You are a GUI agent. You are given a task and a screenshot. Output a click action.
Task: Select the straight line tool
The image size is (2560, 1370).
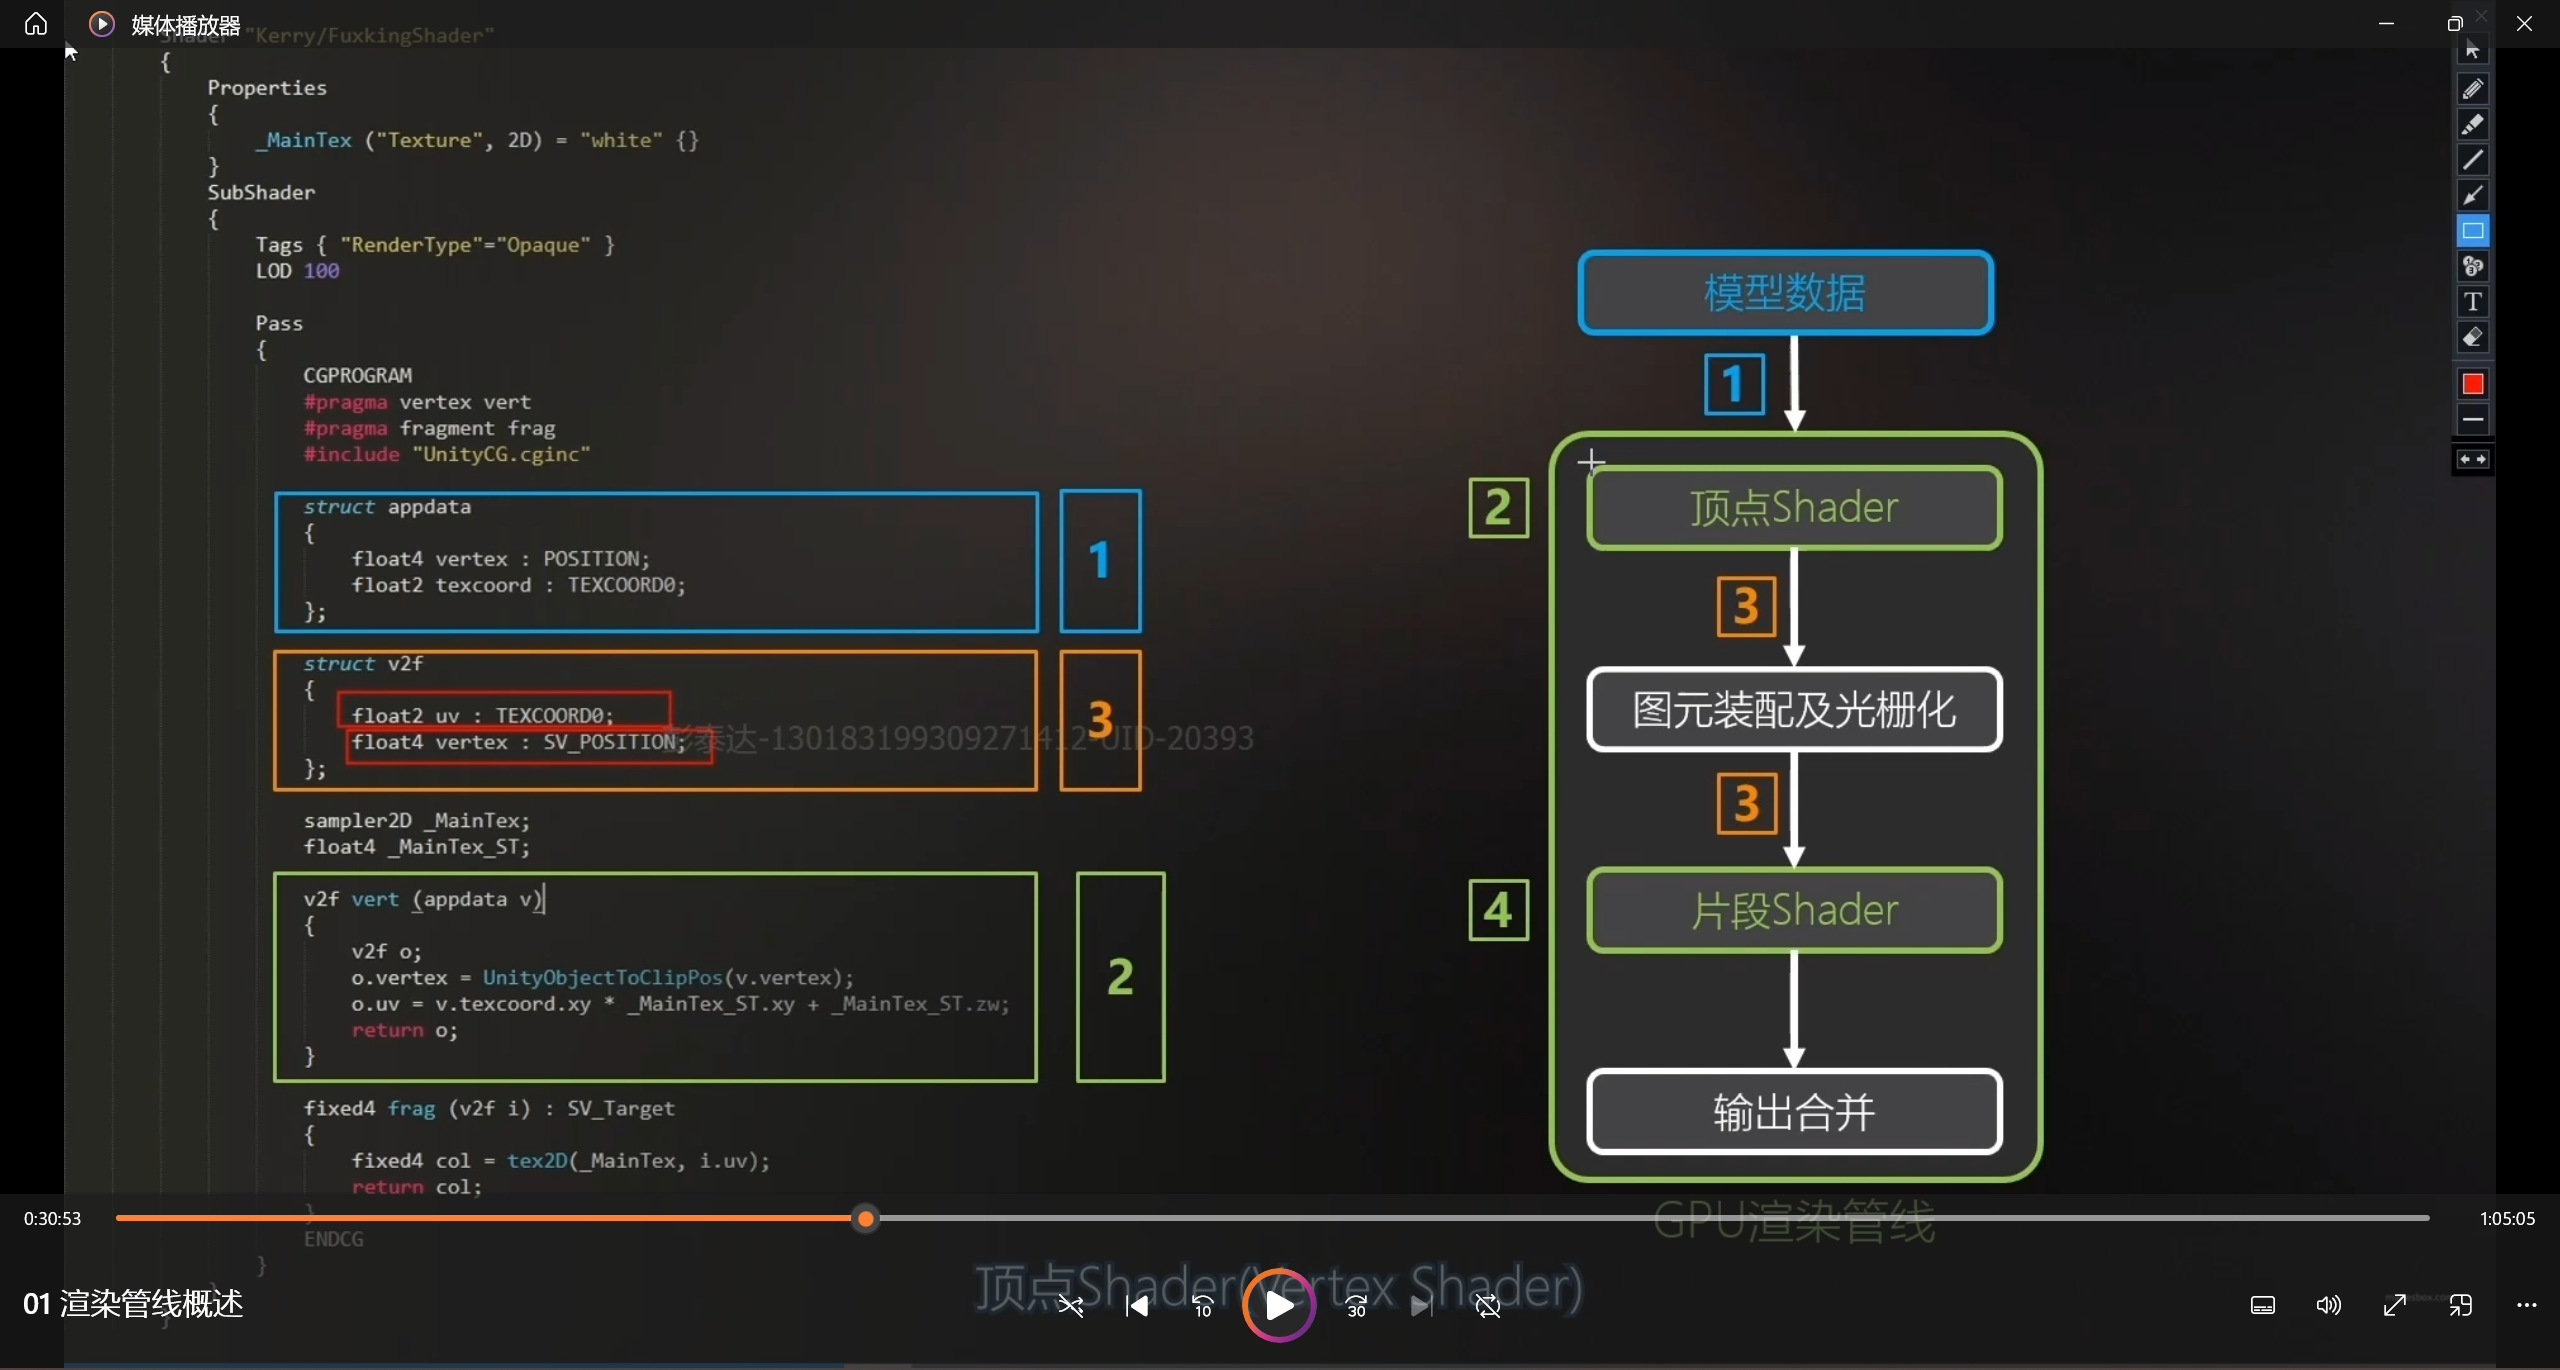point(2472,160)
